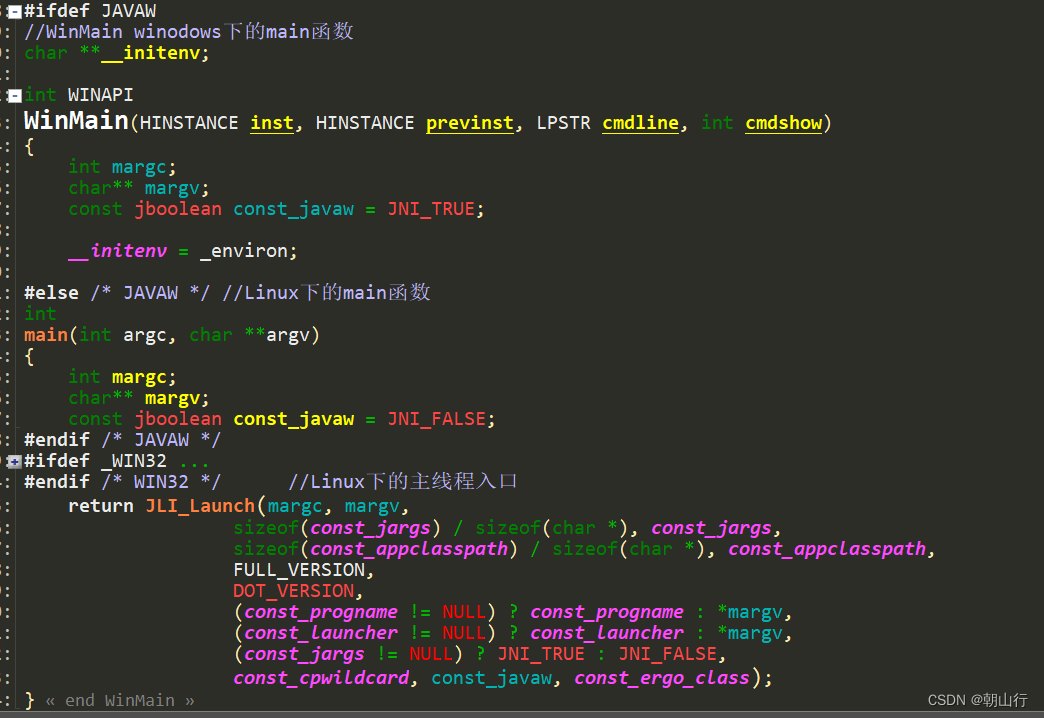Click JNI_TRUE in the const_javaw assignment
The height and width of the screenshot is (718, 1044).
tap(431, 209)
